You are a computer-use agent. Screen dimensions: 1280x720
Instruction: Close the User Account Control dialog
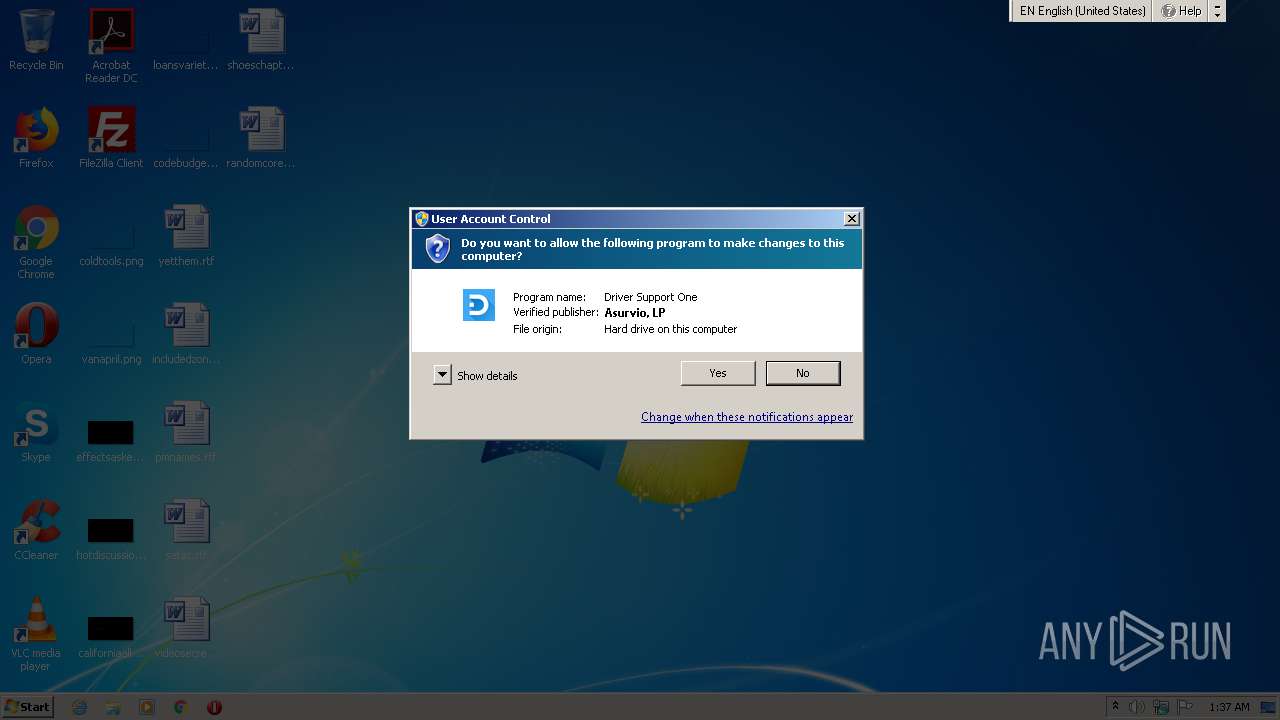tap(852, 219)
